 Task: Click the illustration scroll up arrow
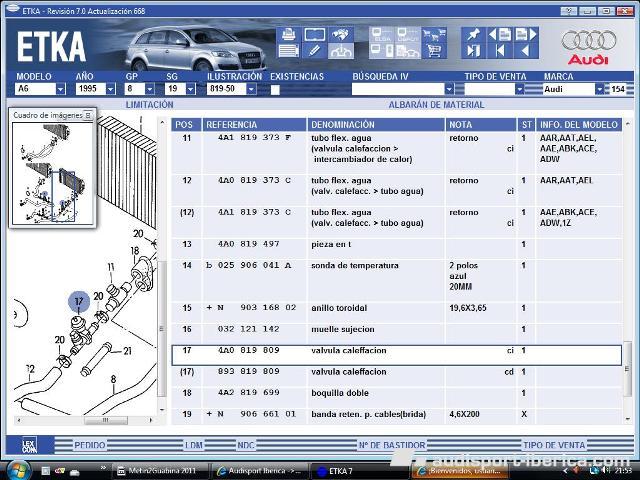[162, 122]
